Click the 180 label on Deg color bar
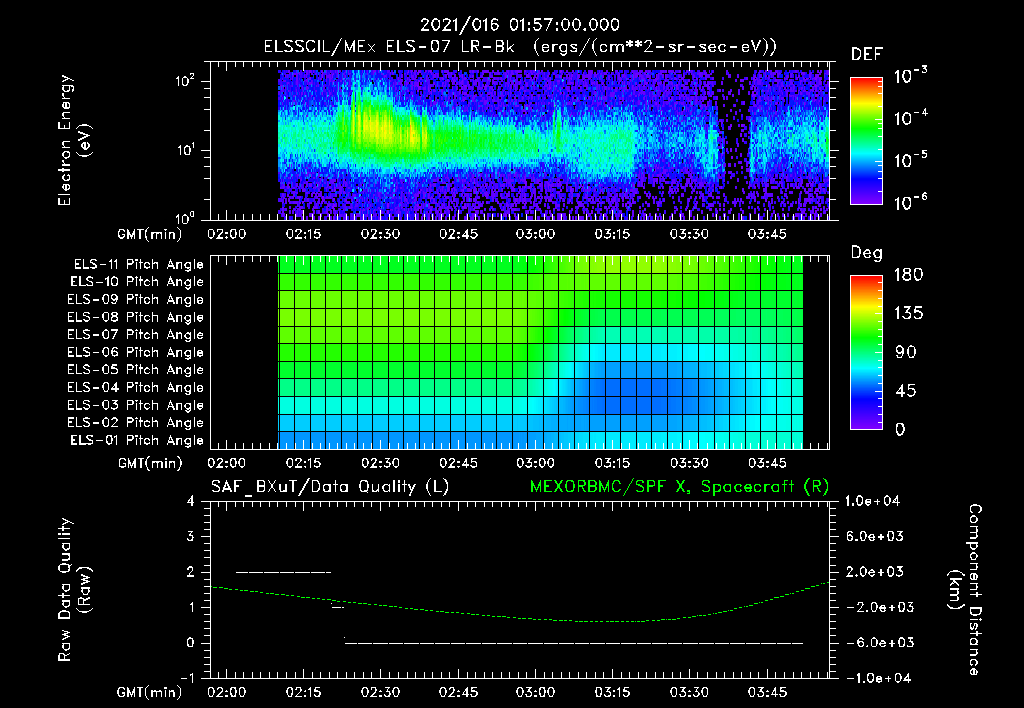Image resolution: width=1024 pixels, height=708 pixels. point(908,275)
